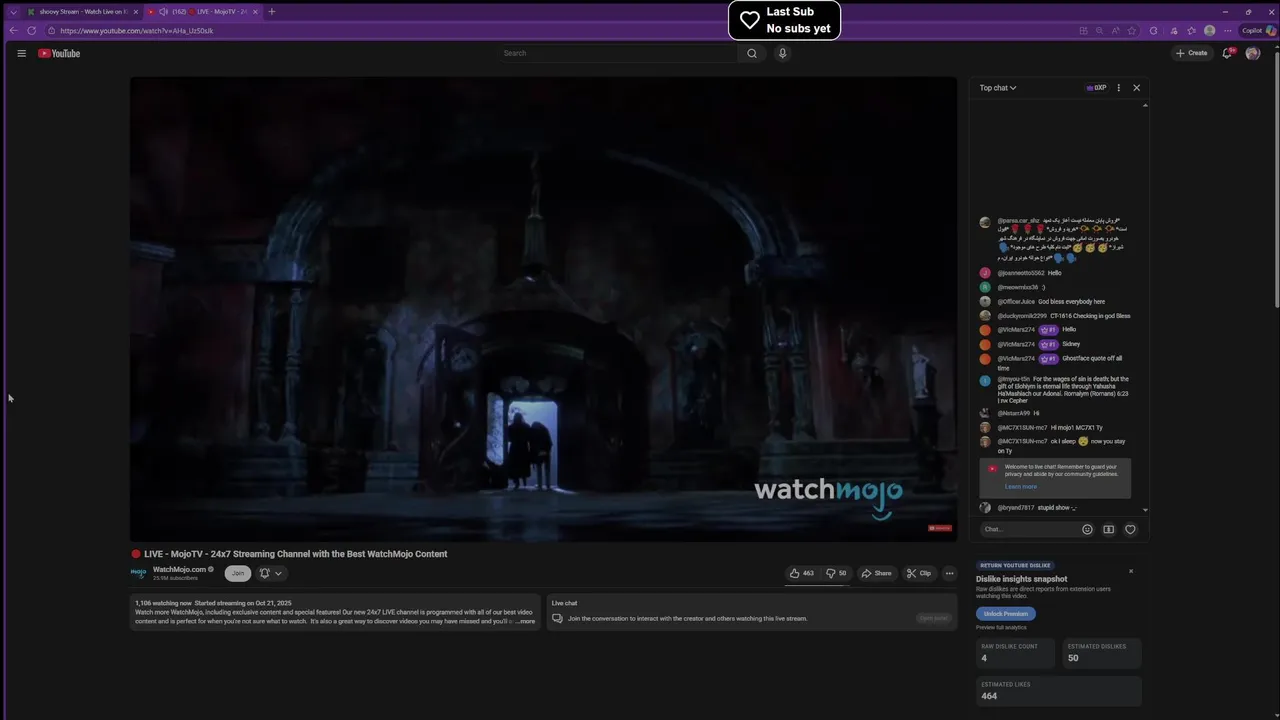
Task: Open the Copilot sidebar button
Action: (x=1258, y=30)
